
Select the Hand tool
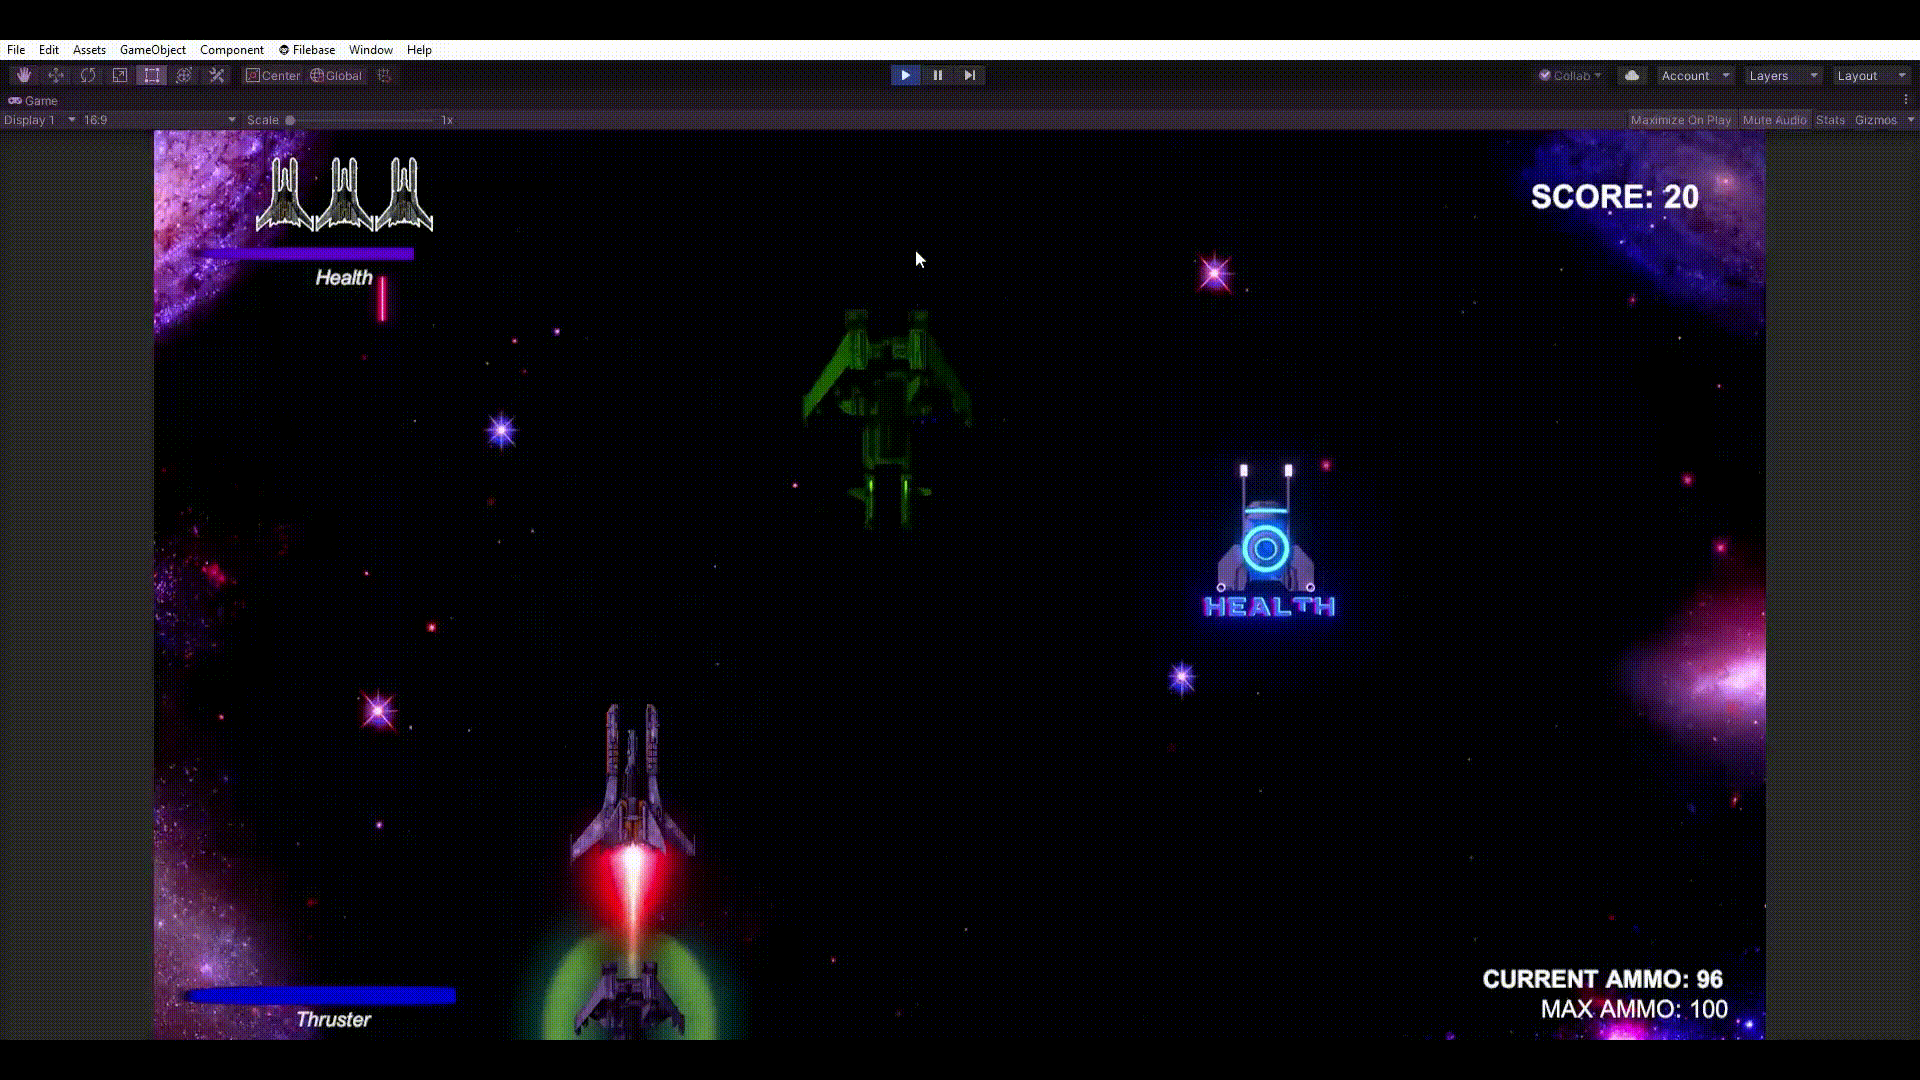tap(24, 75)
